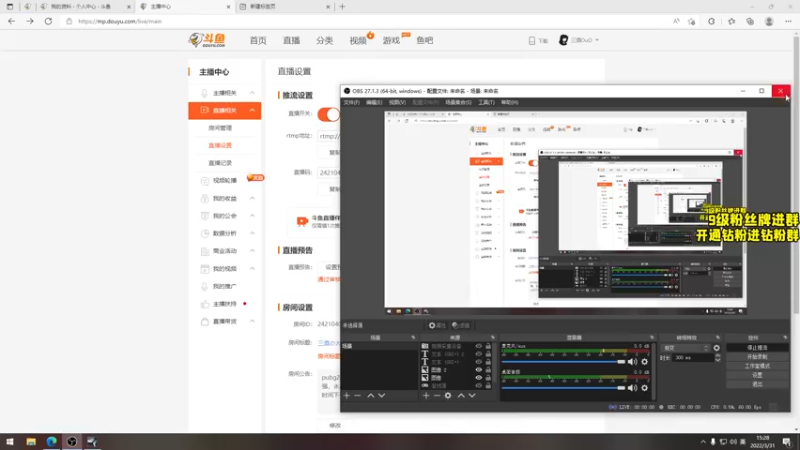Move the source down with the Sources down arrow

(472, 395)
